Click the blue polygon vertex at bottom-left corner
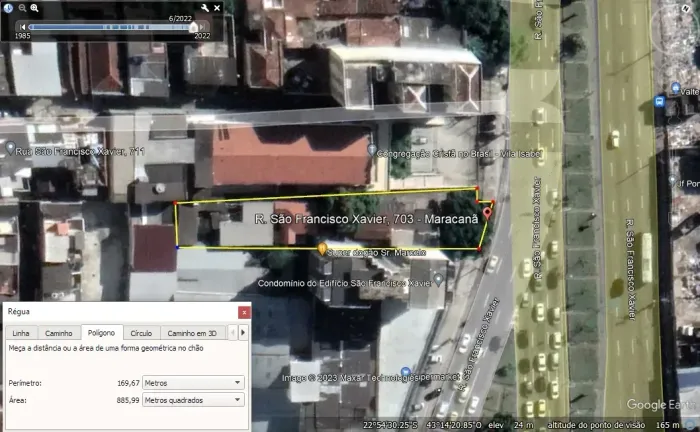 (177, 247)
